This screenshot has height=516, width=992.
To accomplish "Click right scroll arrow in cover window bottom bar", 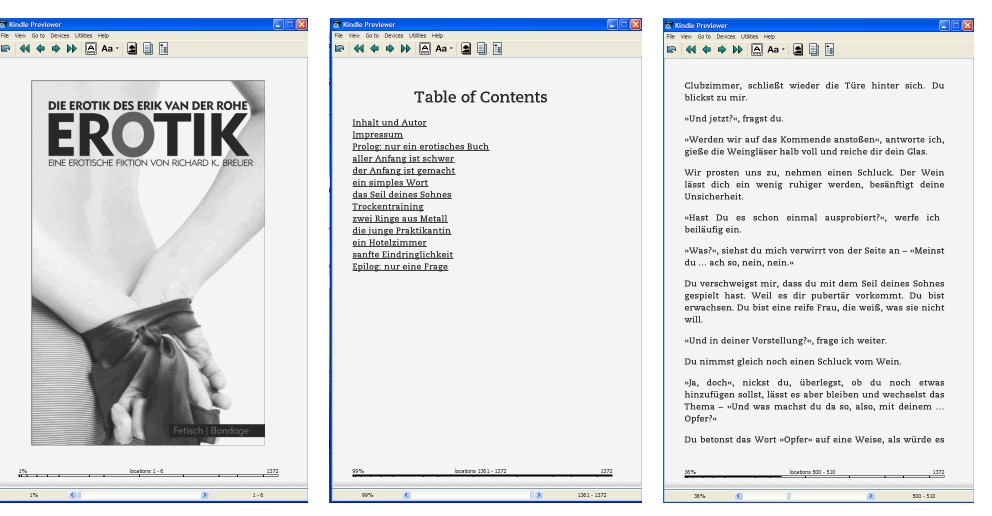I will tap(205, 494).
